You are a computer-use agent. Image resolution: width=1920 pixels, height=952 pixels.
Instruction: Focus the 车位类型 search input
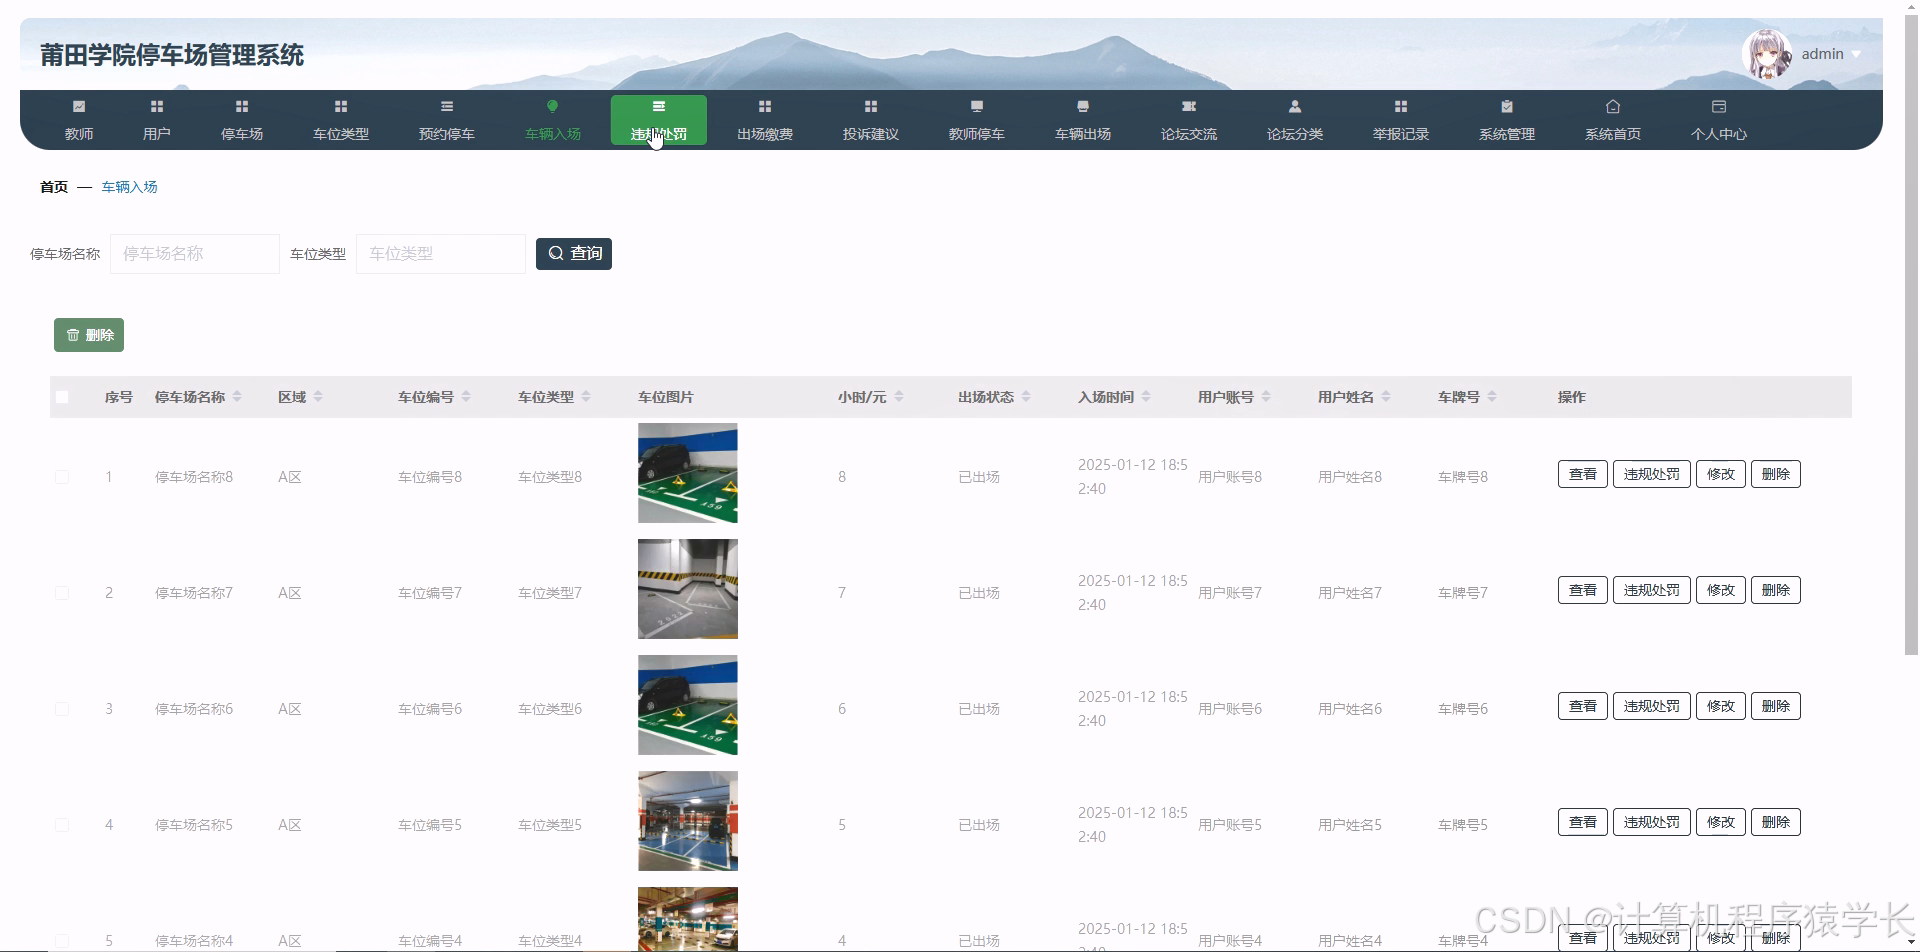[441, 254]
